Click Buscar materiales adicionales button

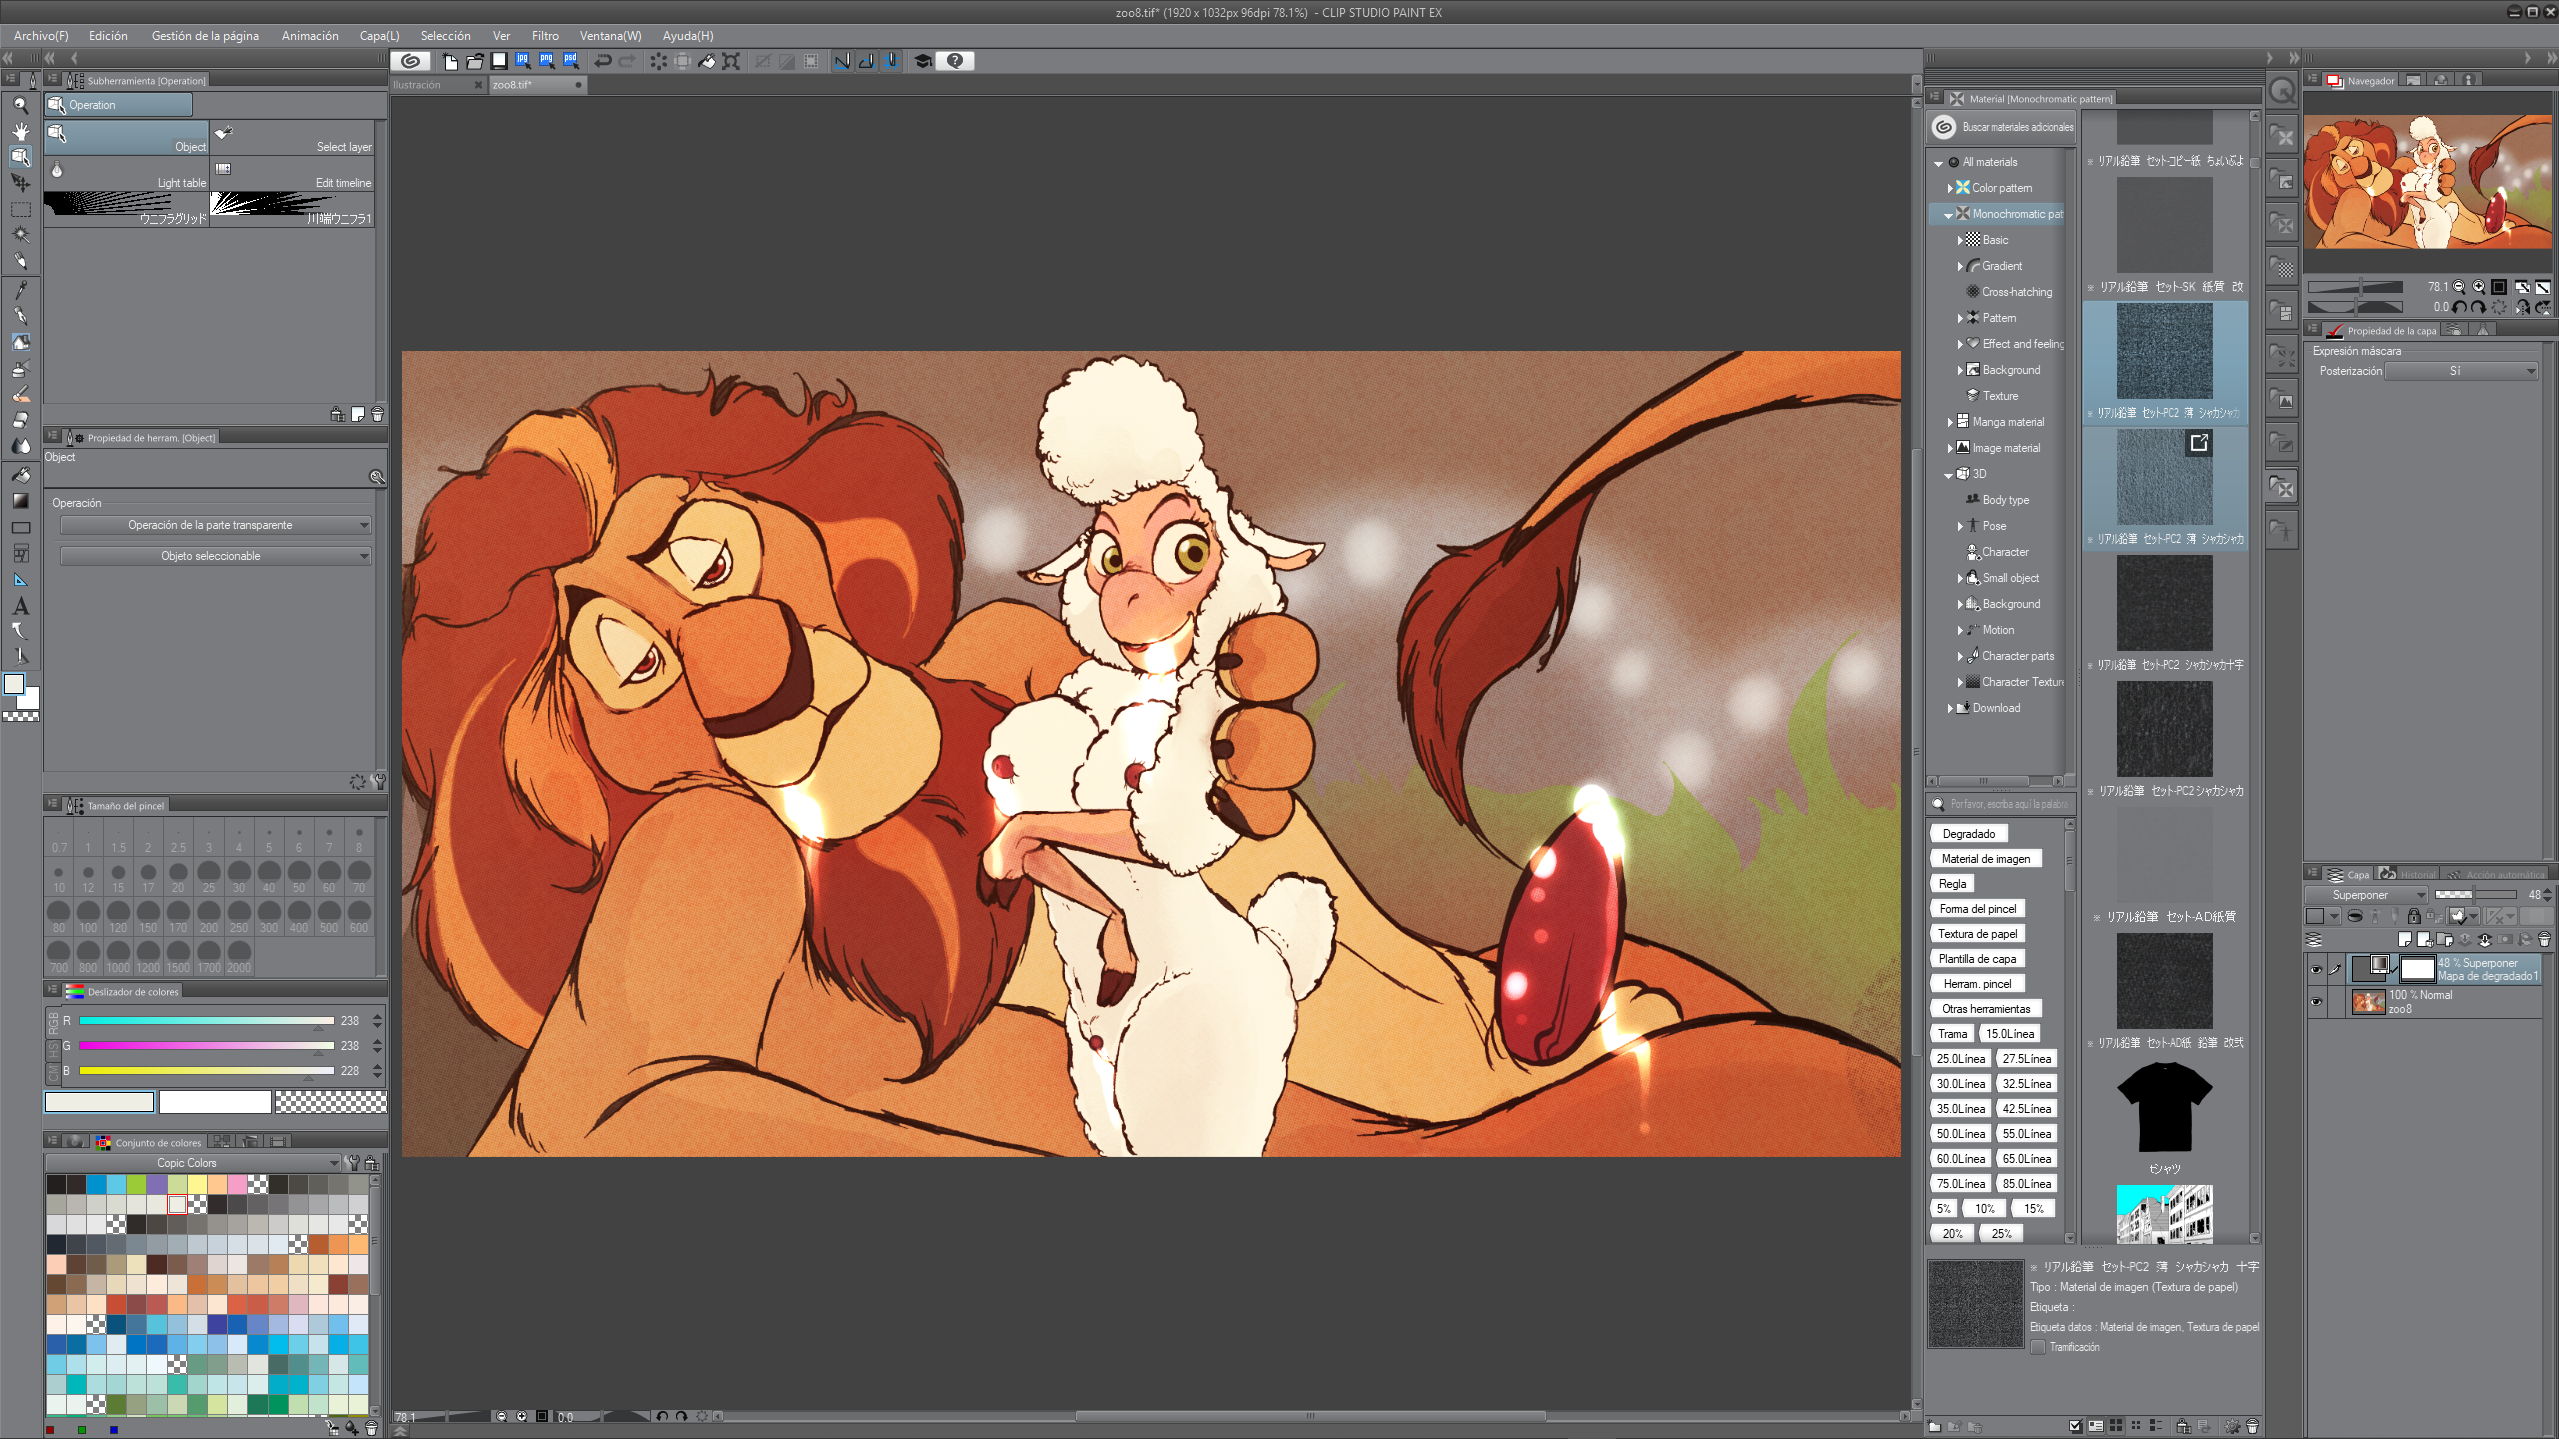[2003, 127]
